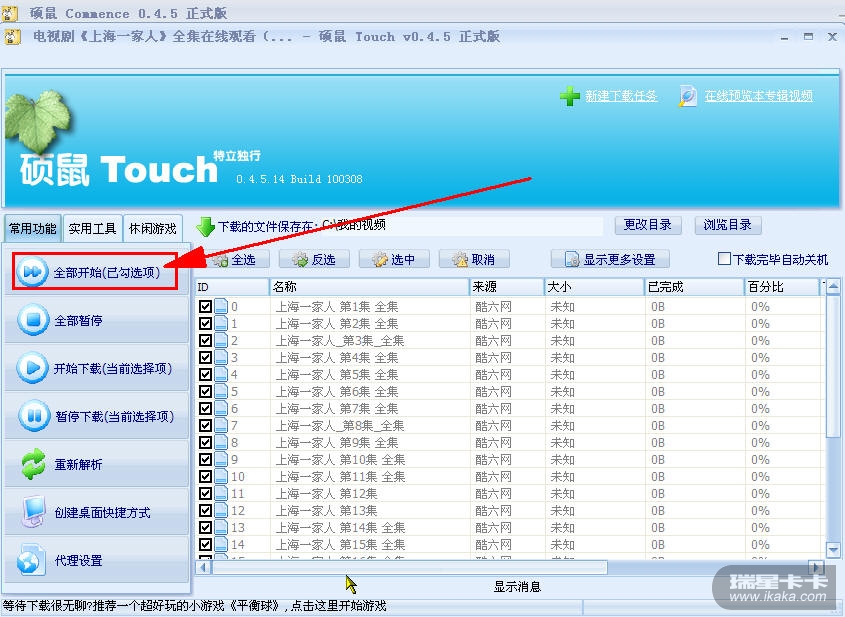Viewport: 845px width, 617px height.
Task: Select row 上海一家人 第1集 全集
Action: [509, 307]
